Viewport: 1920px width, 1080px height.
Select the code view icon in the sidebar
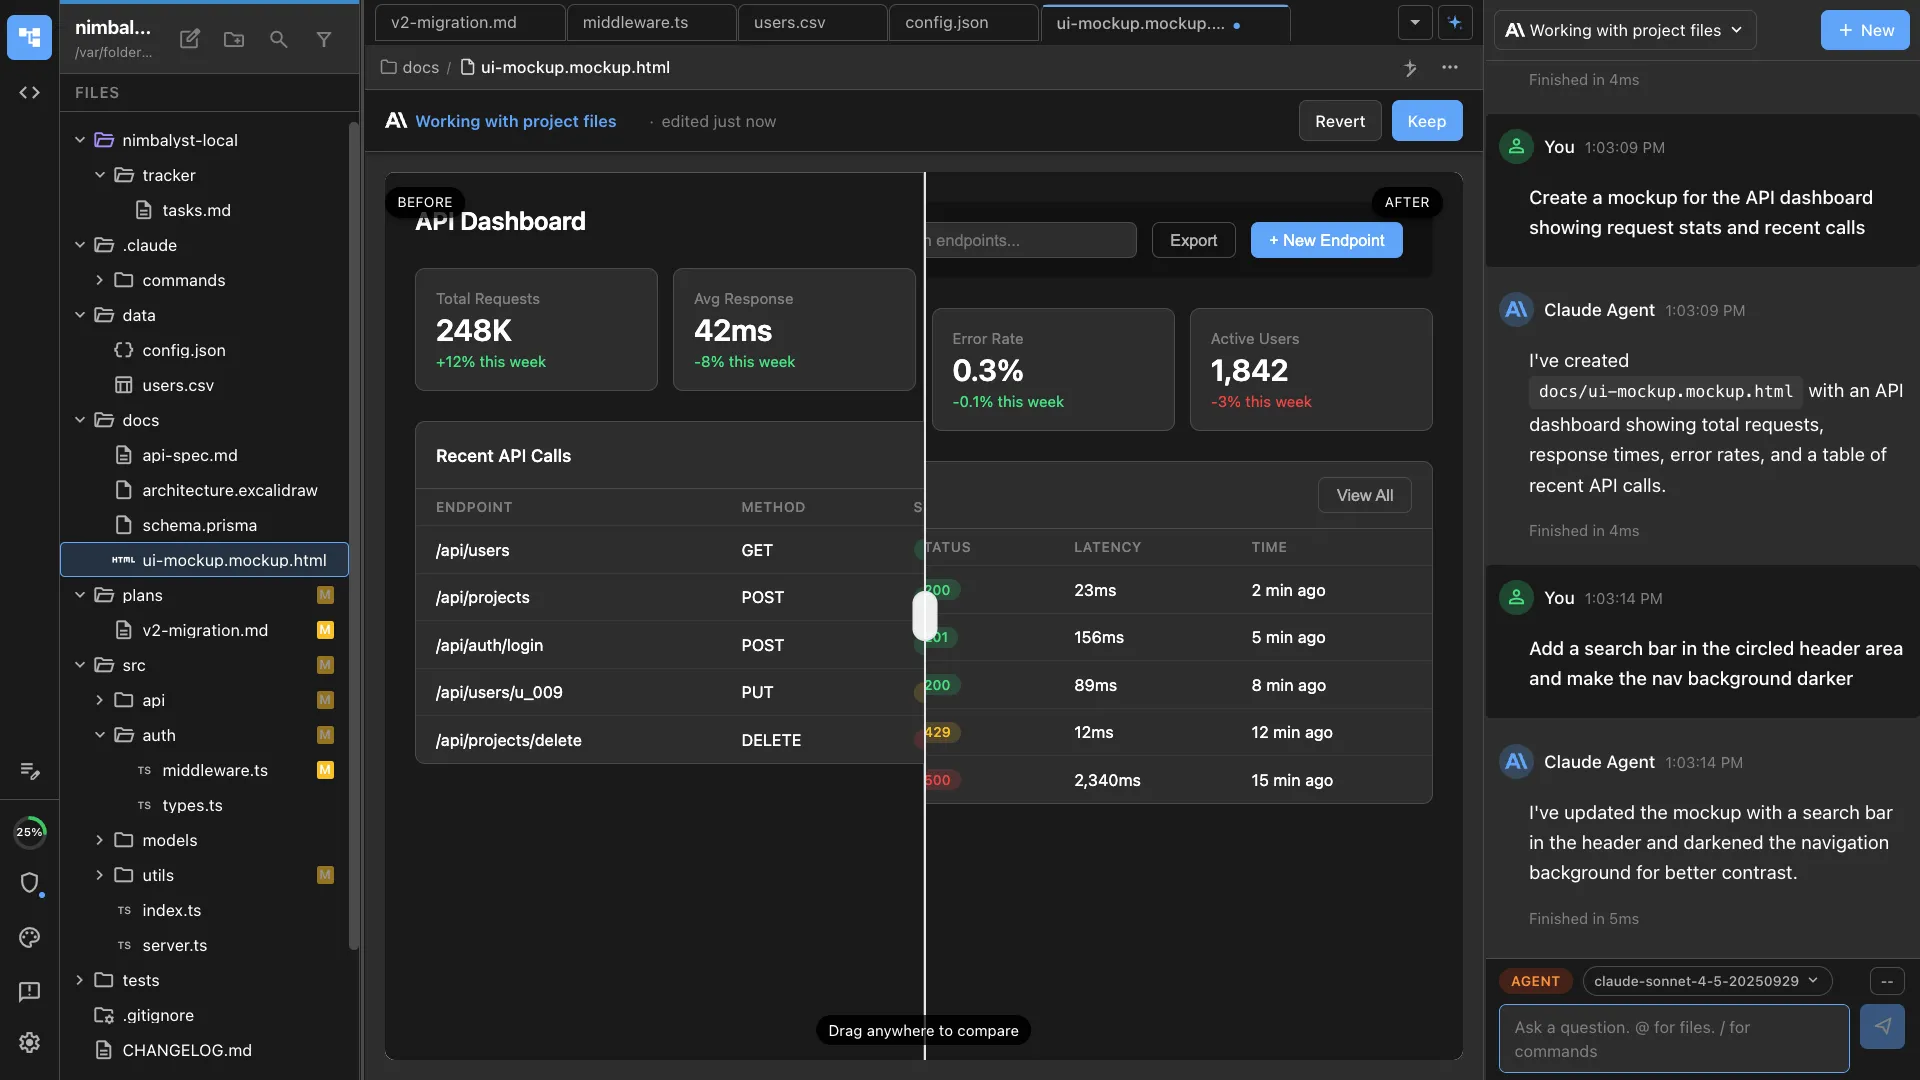pos(29,93)
